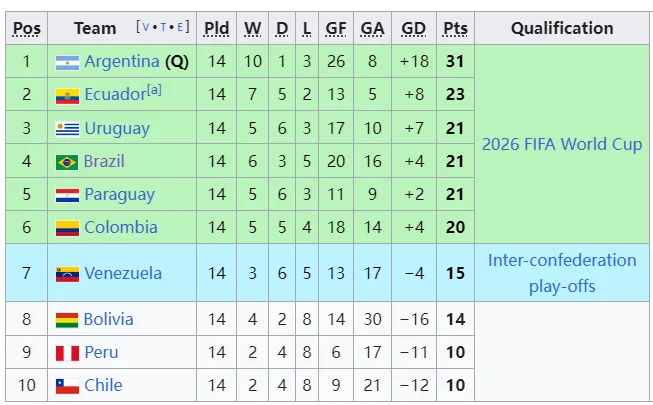Follow the Inter-confederation play-offs link
The width and height of the screenshot is (653, 405).
(562, 273)
